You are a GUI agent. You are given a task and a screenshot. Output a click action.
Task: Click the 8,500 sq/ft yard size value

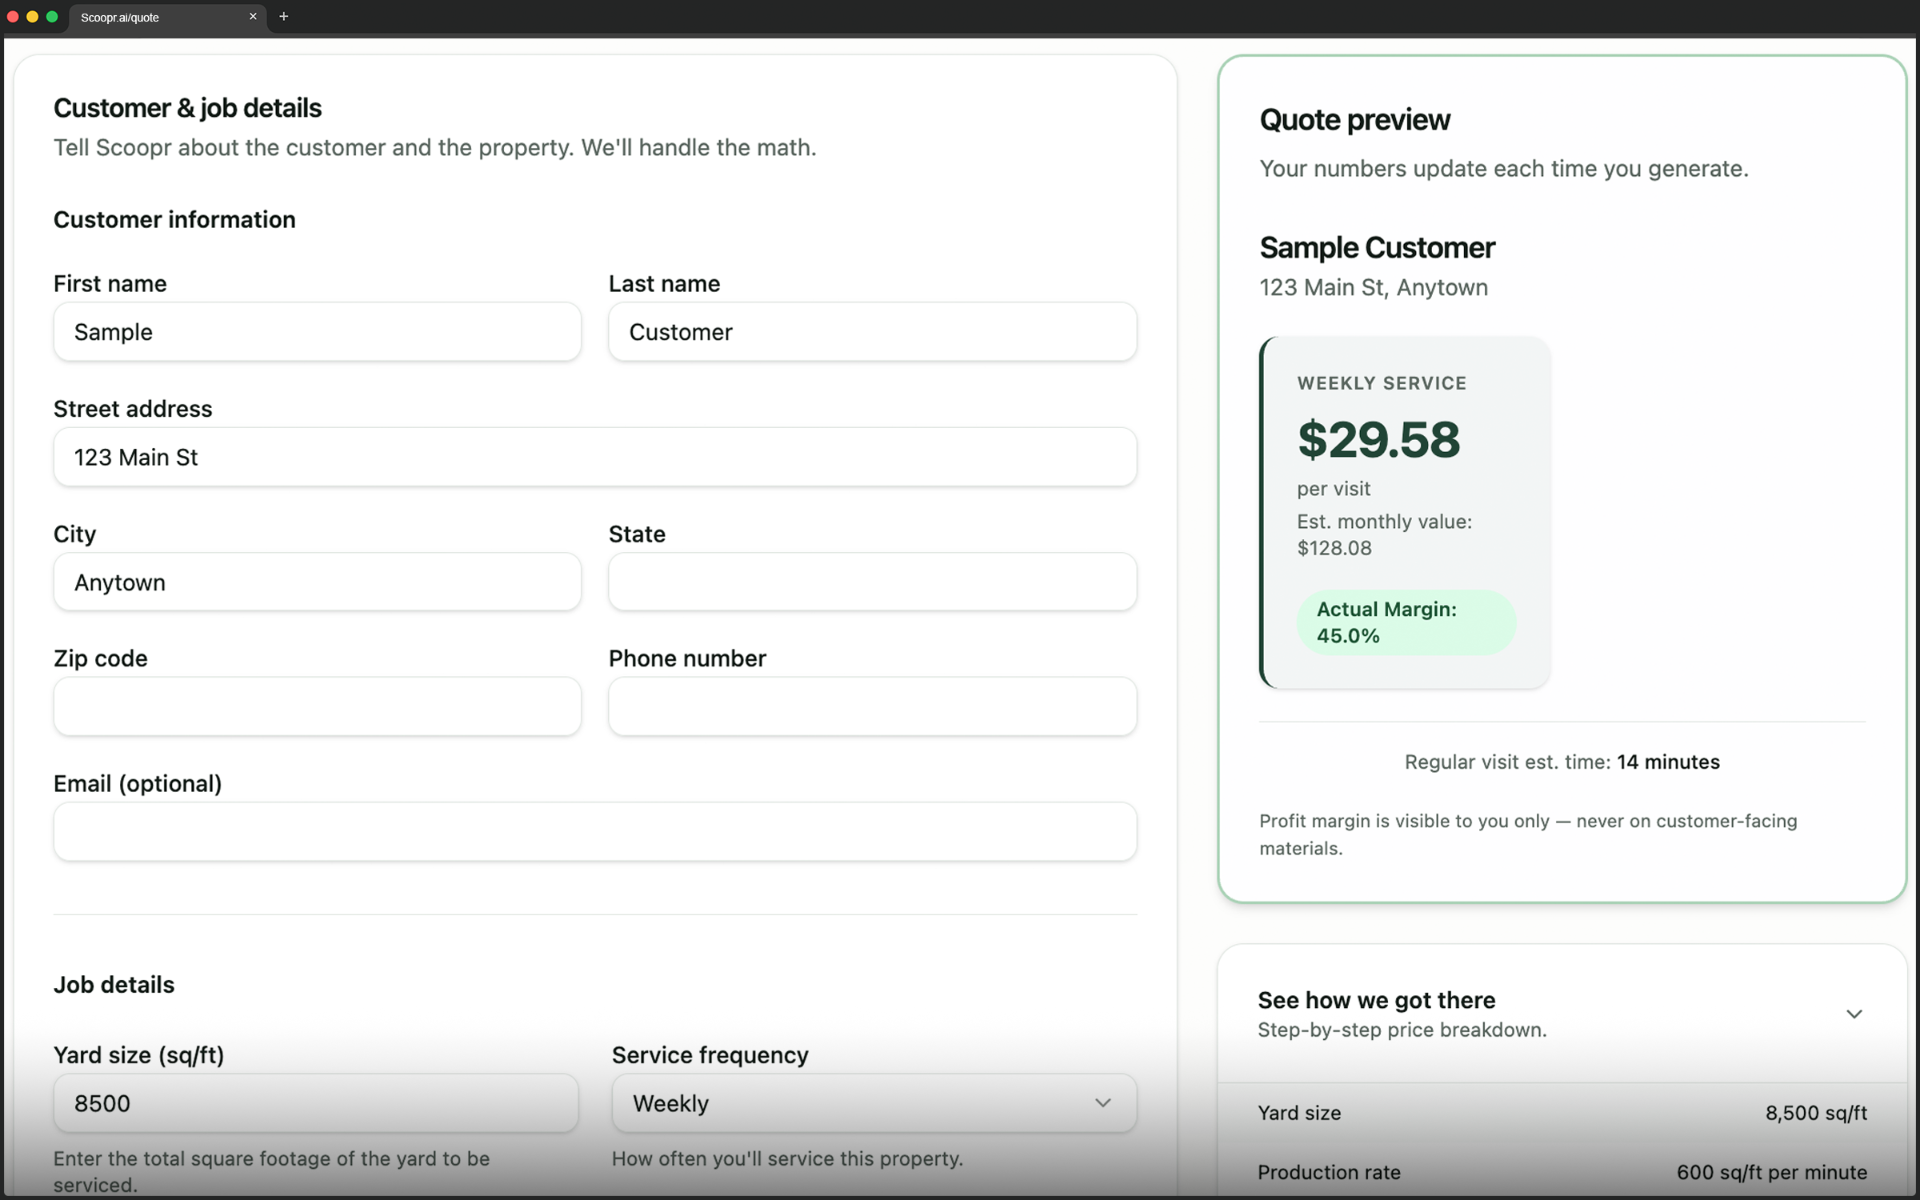pyautogui.click(x=1816, y=1113)
